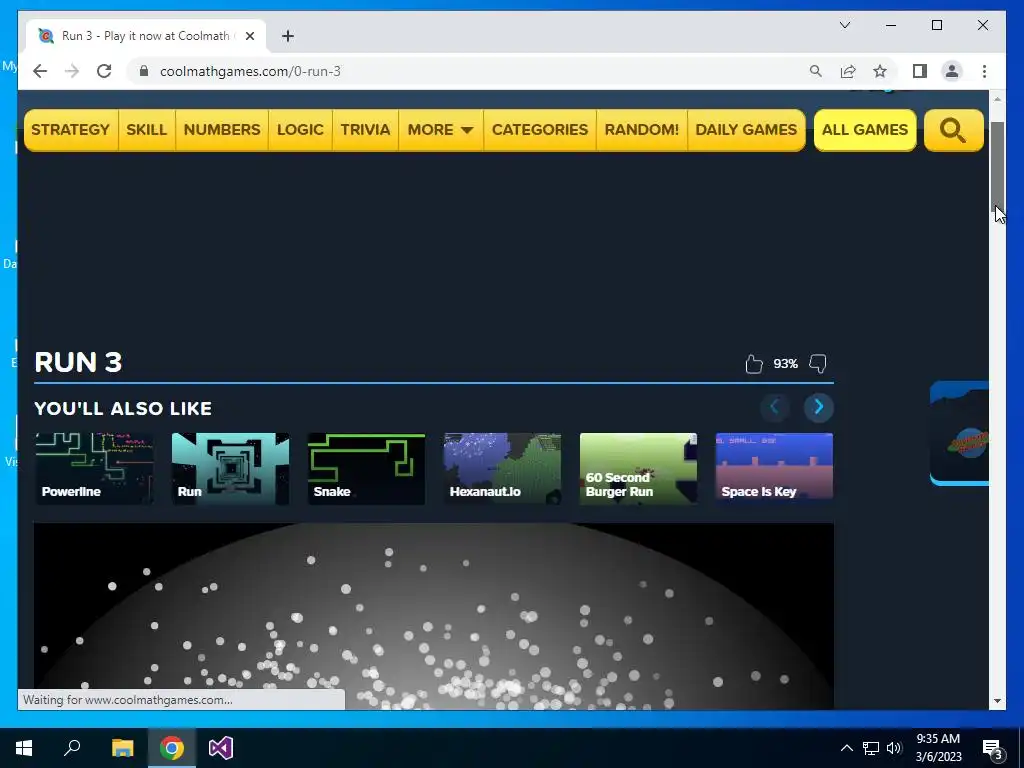
Task: Open the Skill games category
Action: pos(146,130)
